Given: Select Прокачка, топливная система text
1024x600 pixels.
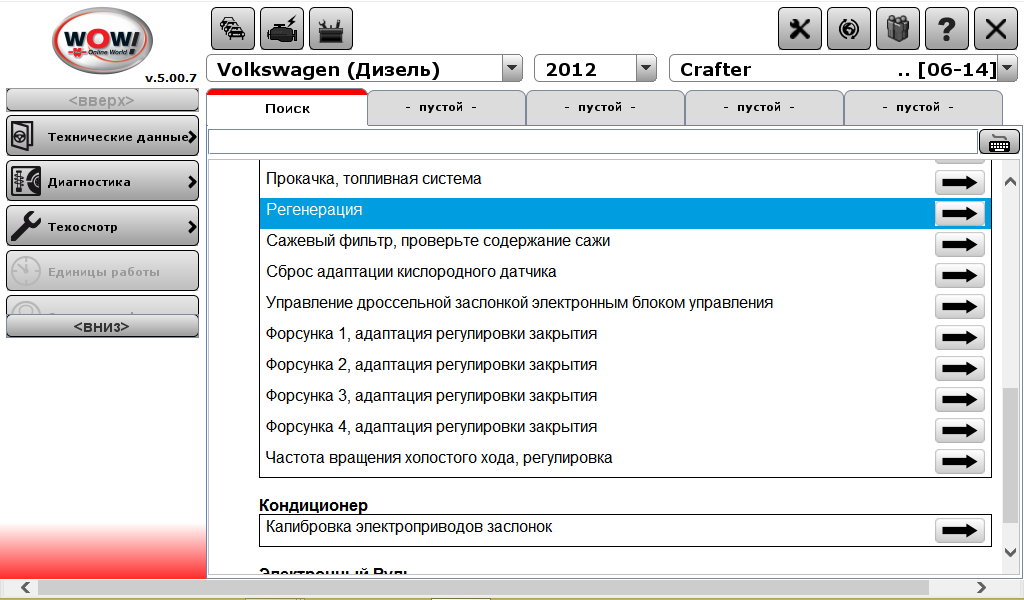Looking at the screenshot, I should coord(374,179).
